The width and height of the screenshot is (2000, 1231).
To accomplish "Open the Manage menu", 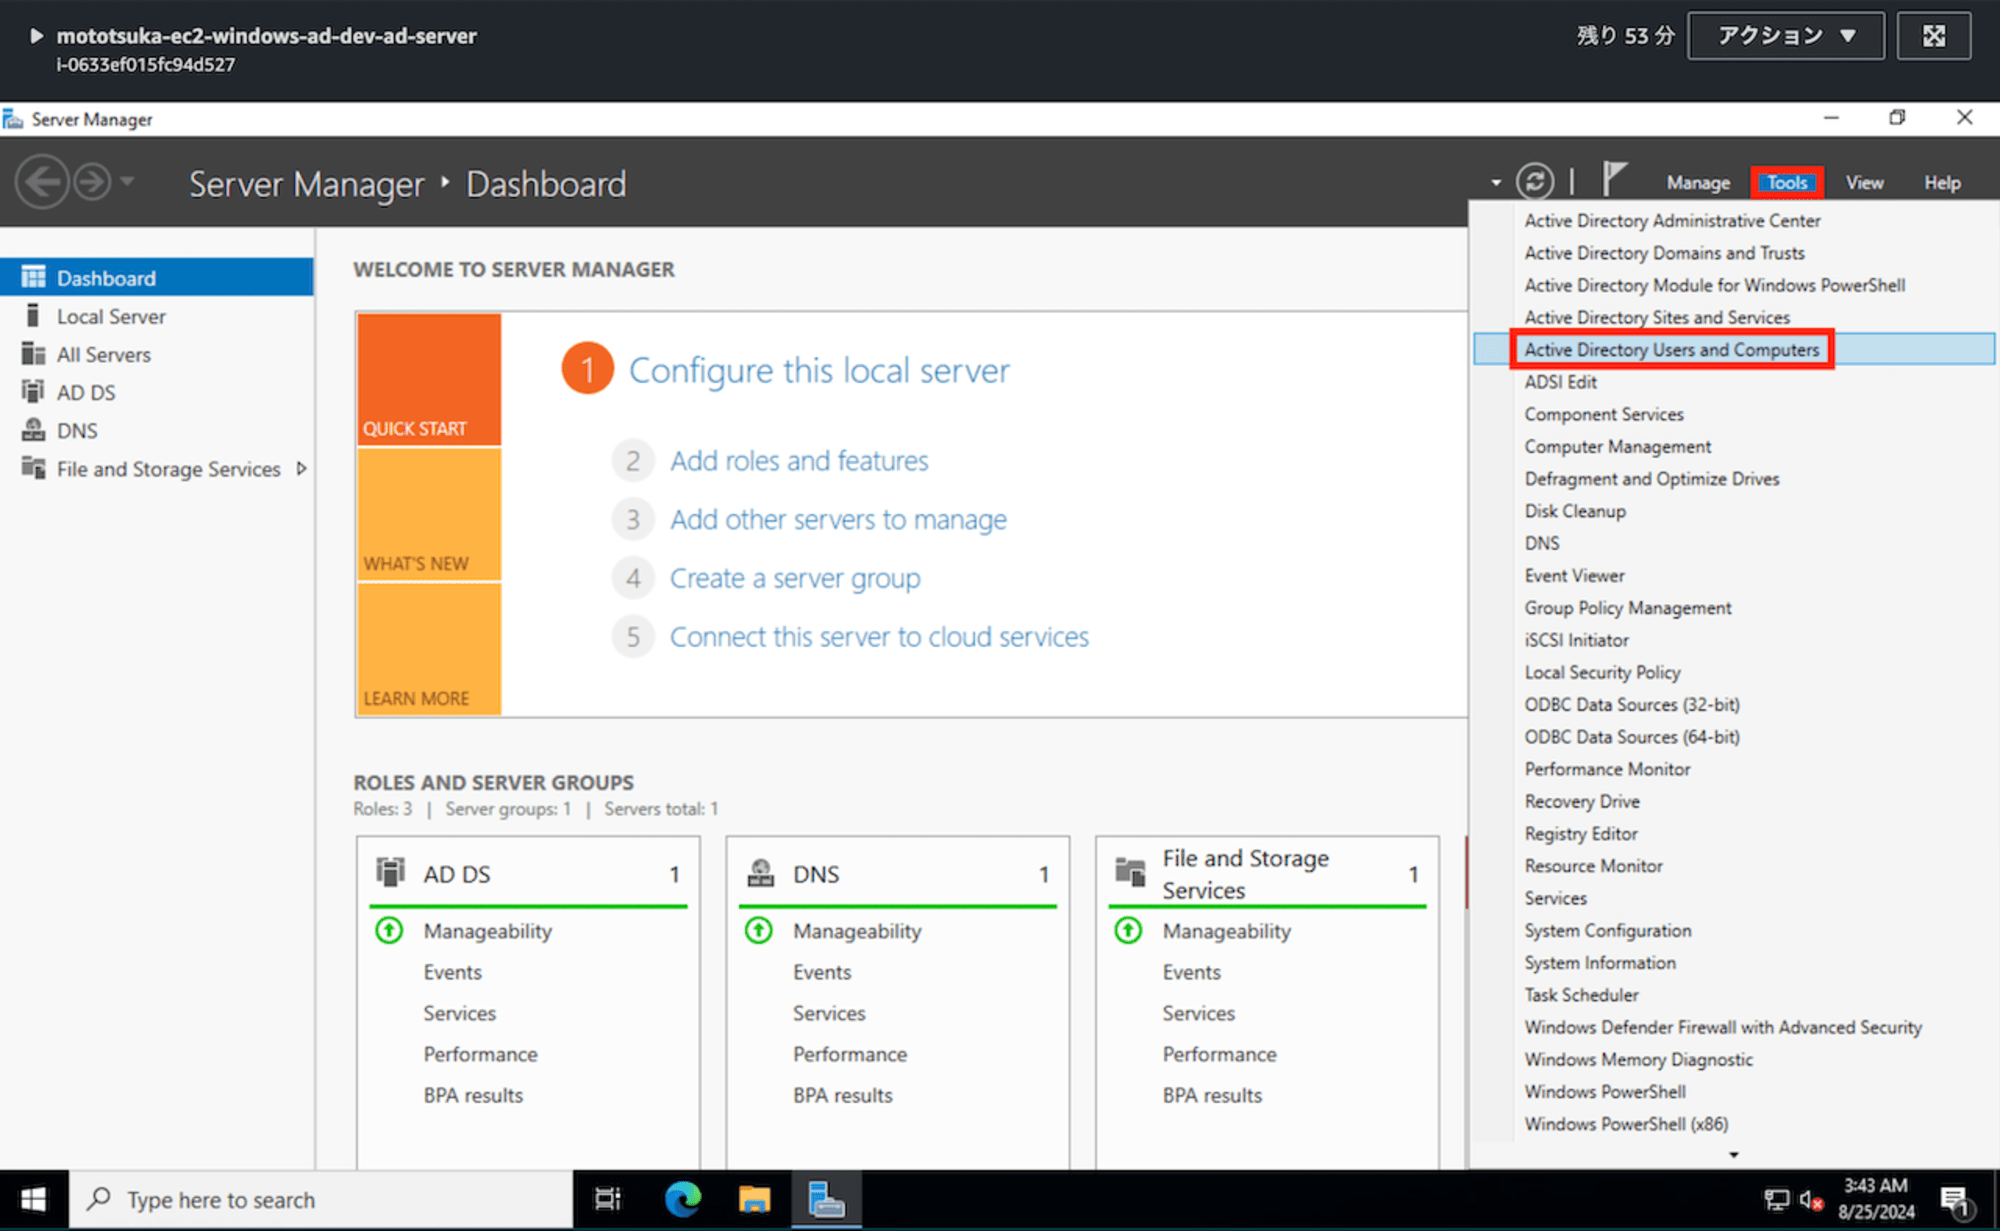I will 1698,183.
